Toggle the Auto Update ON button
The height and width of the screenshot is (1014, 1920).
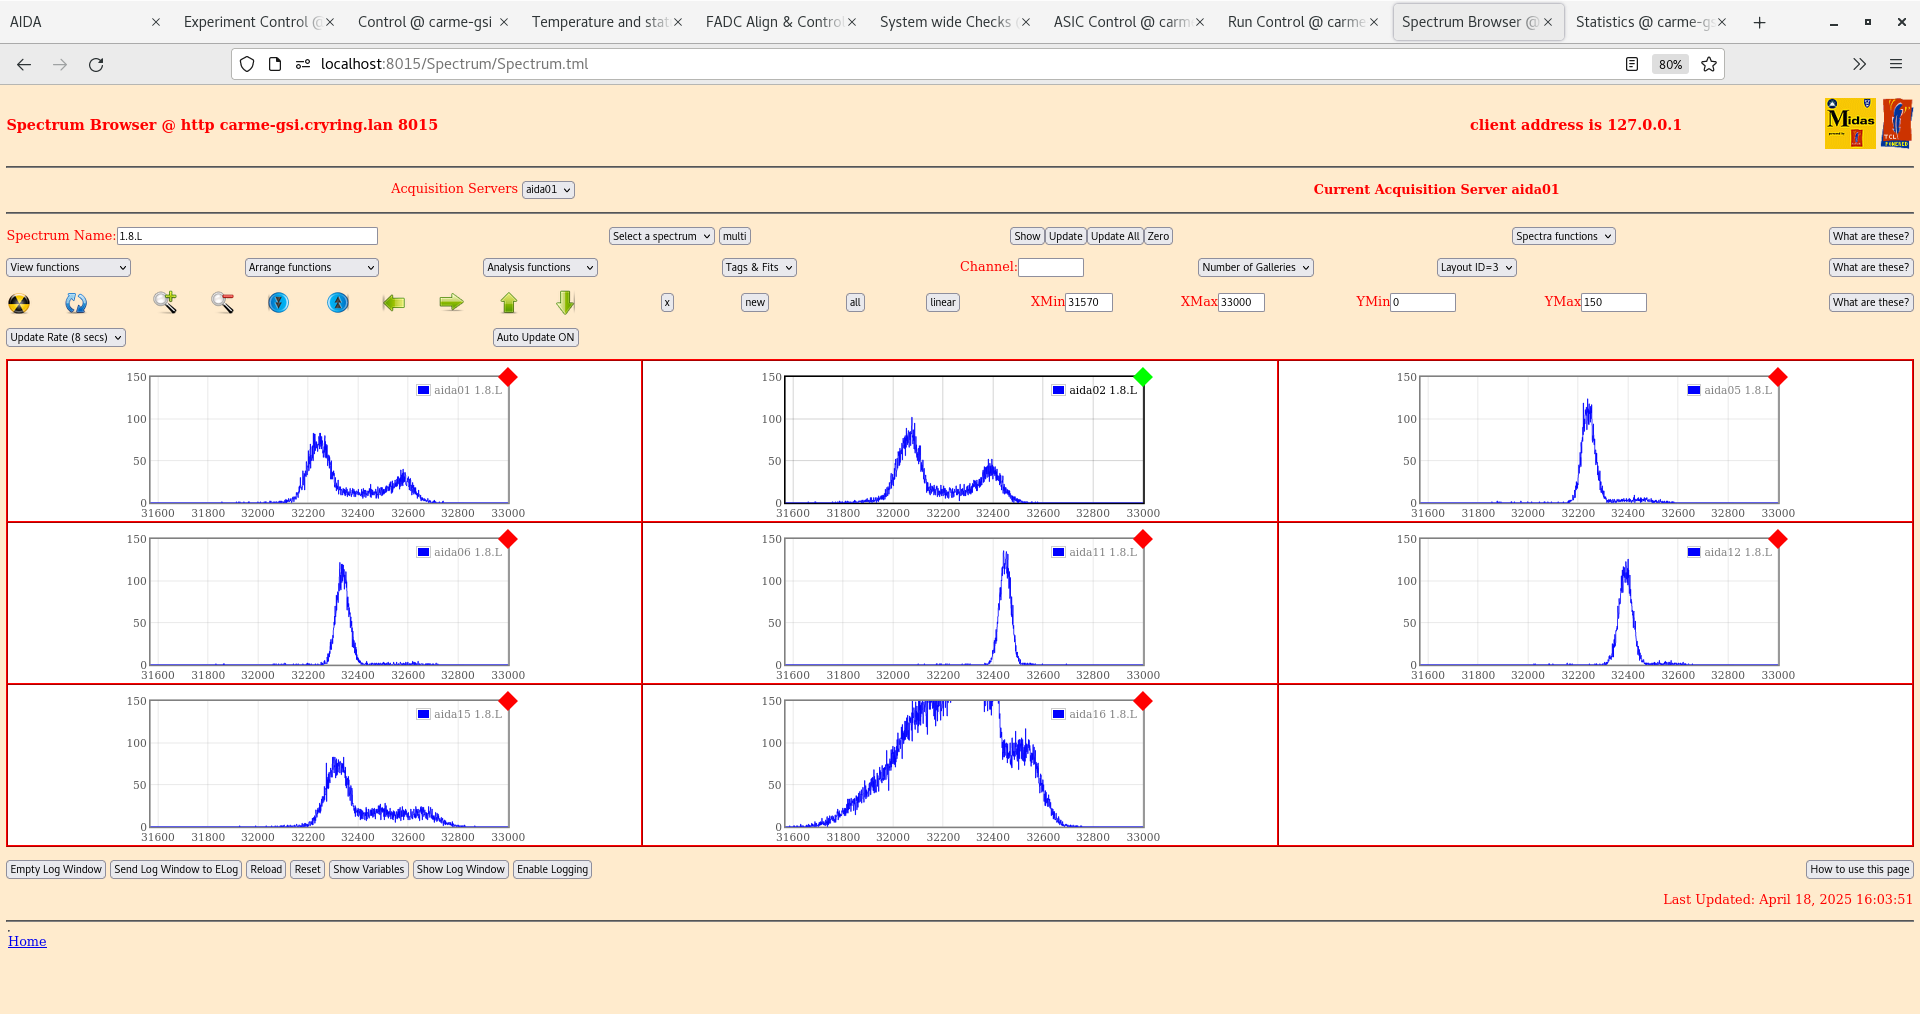(x=536, y=337)
